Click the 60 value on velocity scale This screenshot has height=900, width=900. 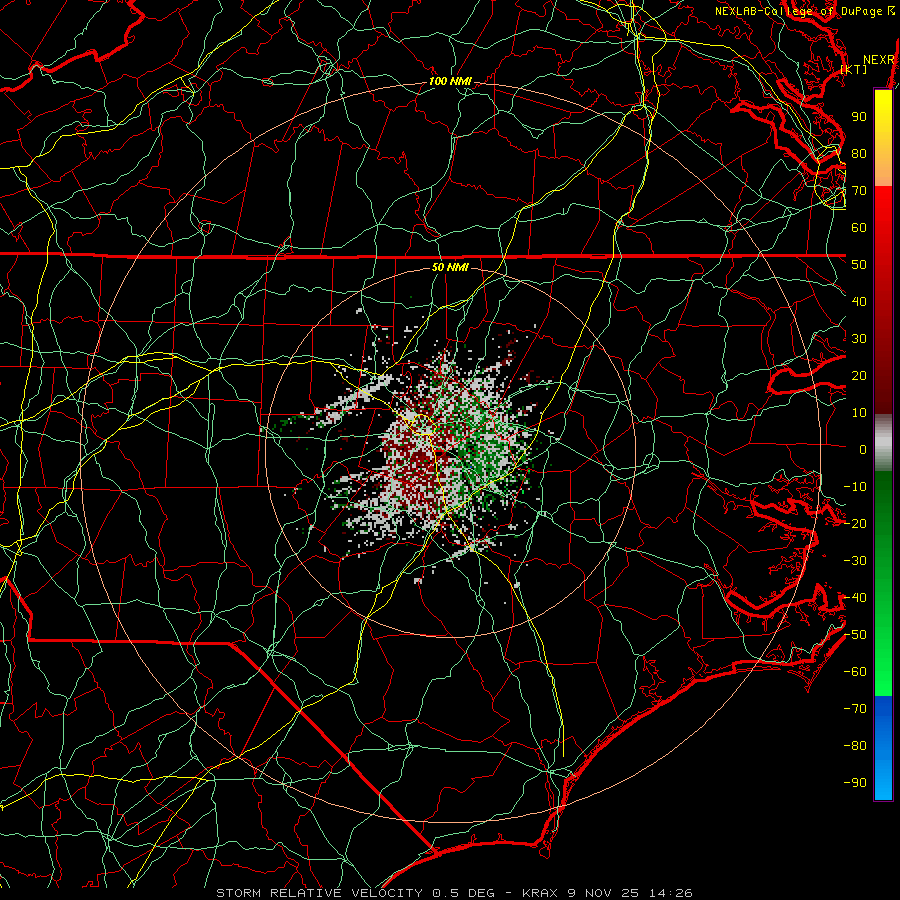(x=859, y=228)
